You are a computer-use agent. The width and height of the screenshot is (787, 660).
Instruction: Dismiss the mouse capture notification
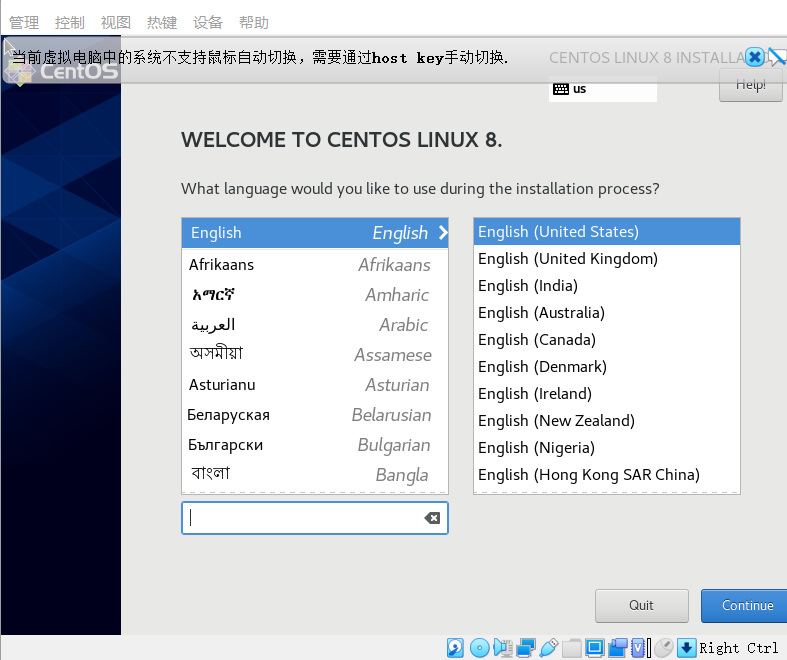coord(754,57)
